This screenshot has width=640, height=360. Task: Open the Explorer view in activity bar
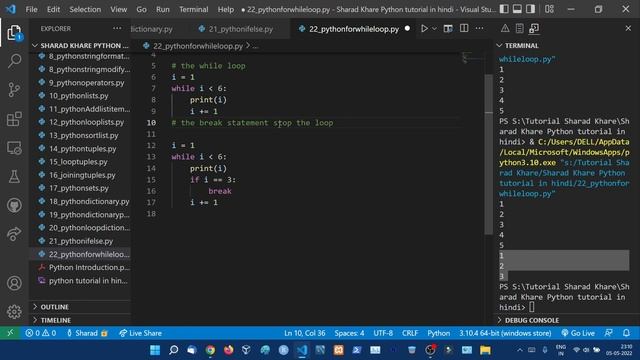point(14,33)
